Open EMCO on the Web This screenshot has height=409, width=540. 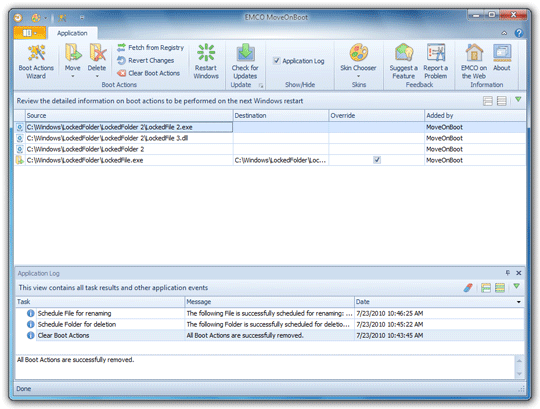[474, 62]
